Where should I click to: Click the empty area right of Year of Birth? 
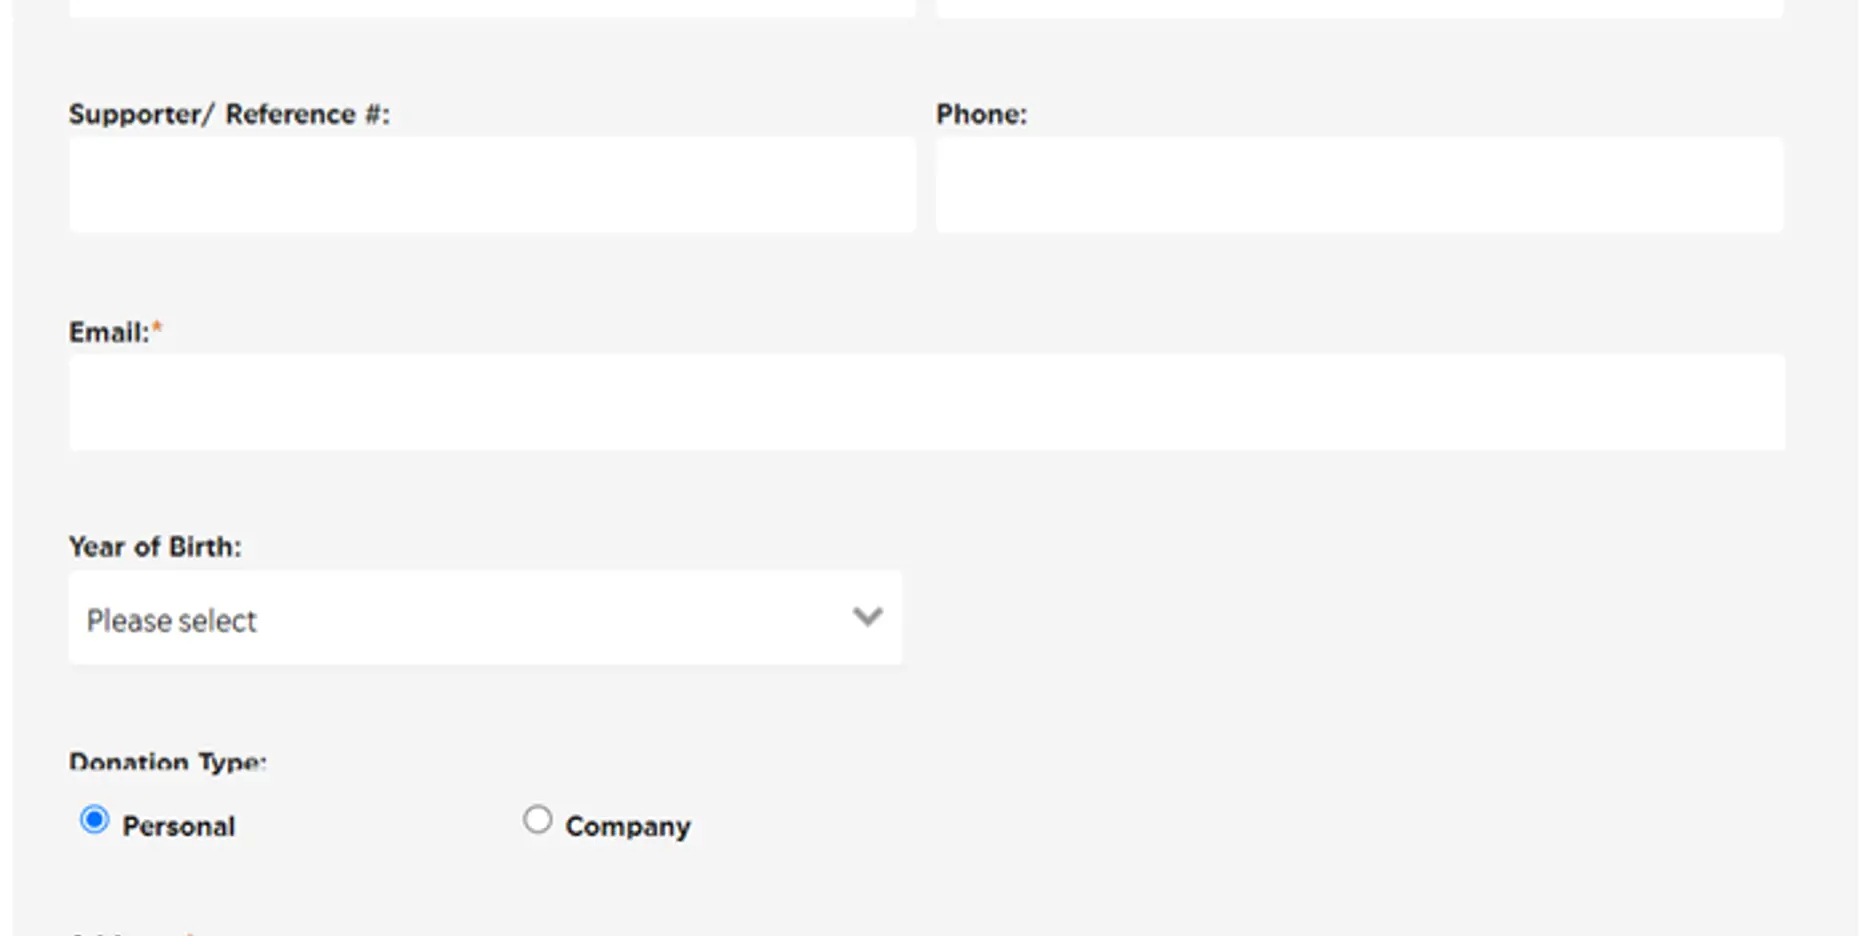click(1340, 618)
